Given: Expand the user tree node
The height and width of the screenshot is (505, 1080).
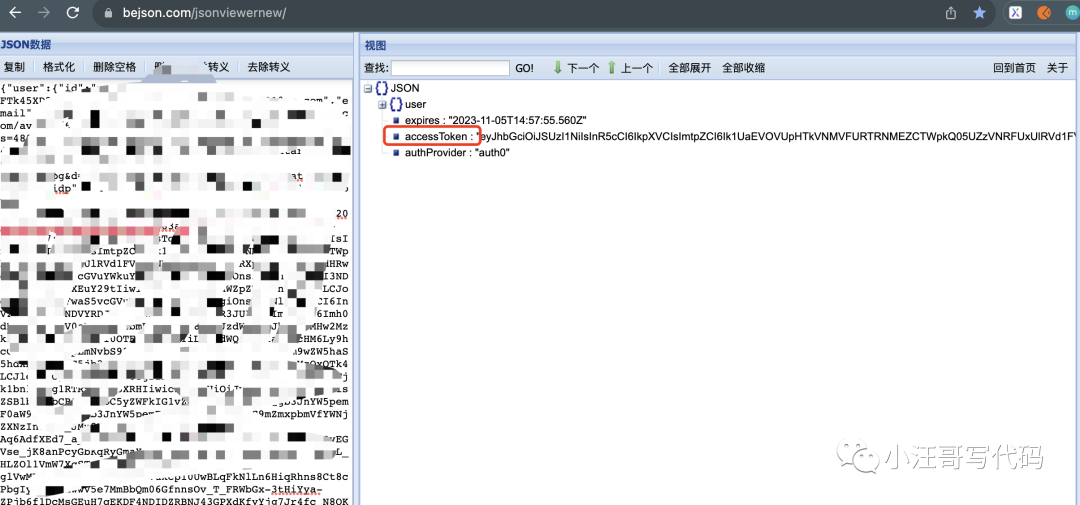Looking at the screenshot, I should (x=382, y=104).
